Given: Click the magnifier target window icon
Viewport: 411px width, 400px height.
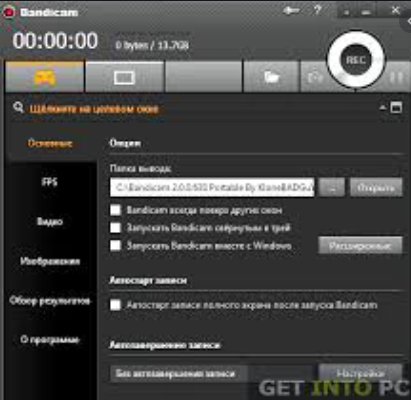Looking at the screenshot, I should [x=18, y=107].
